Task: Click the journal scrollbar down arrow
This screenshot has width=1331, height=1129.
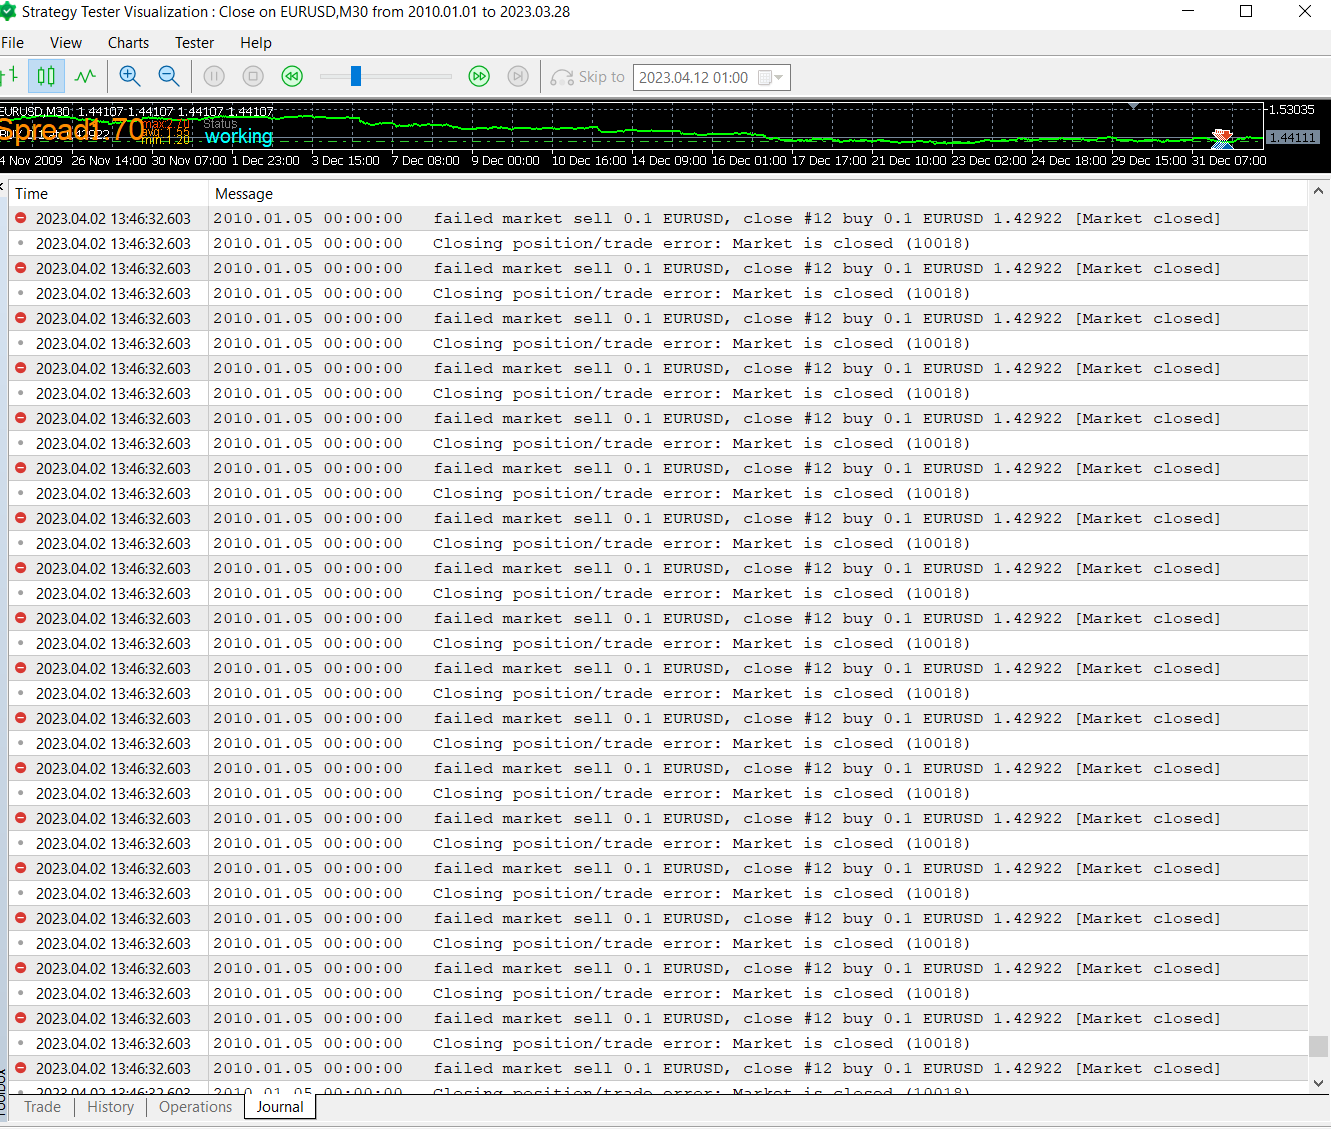Action: [x=1318, y=1083]
